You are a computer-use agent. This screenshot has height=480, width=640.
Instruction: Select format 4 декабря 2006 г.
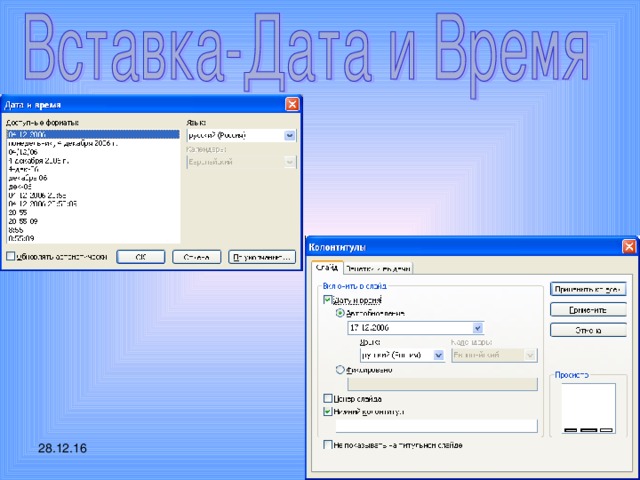pyautogui.click(x=93, y=160)
